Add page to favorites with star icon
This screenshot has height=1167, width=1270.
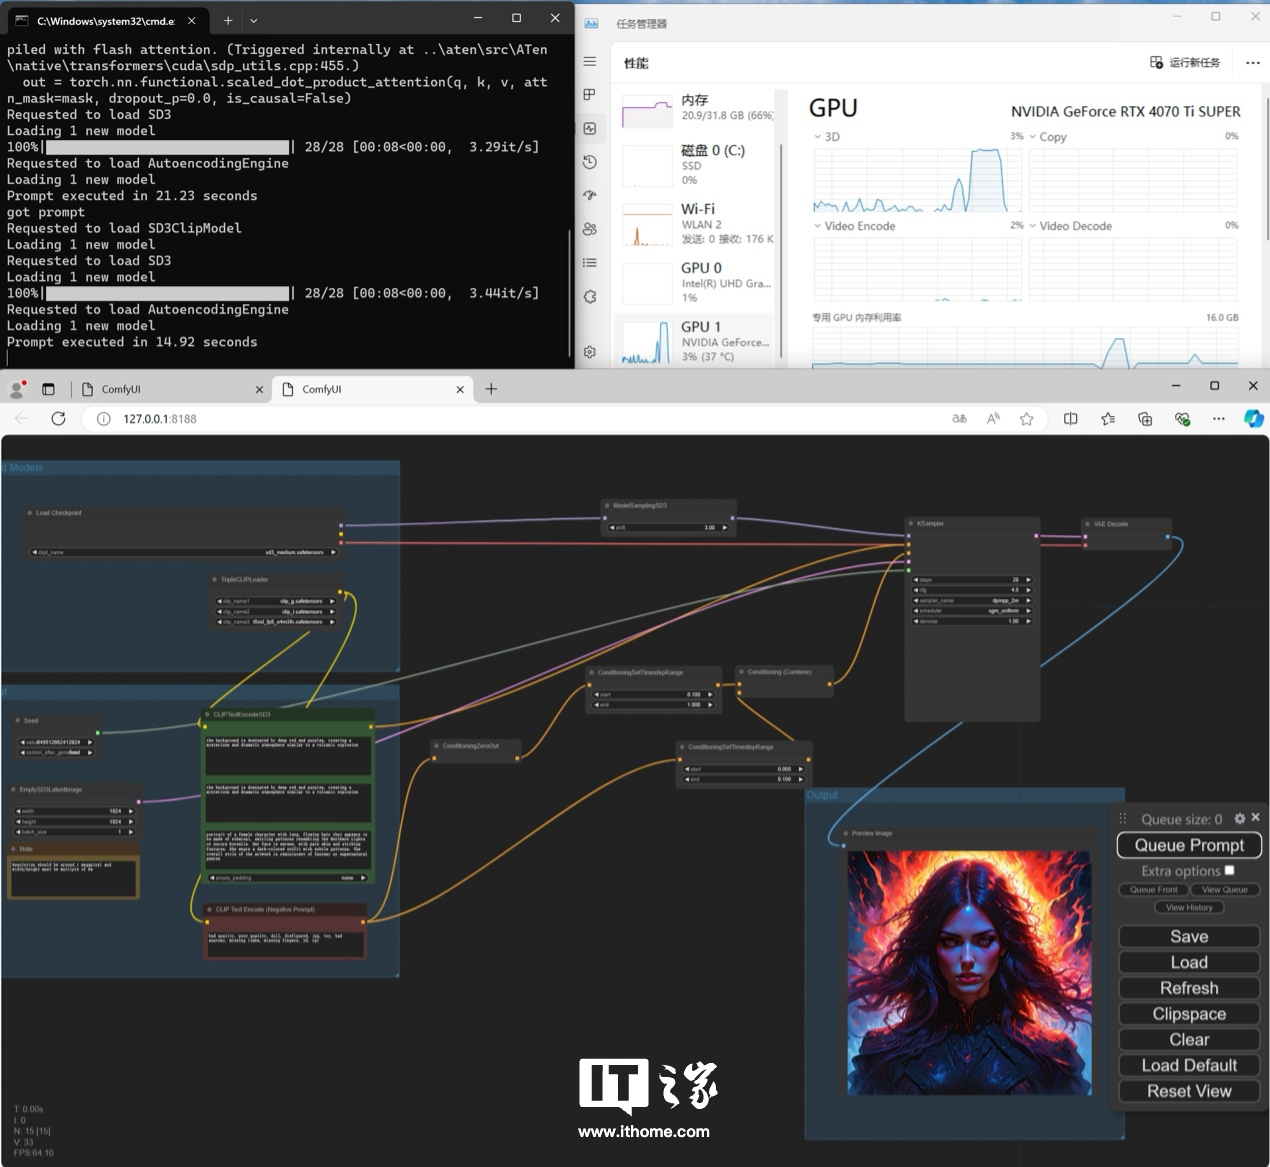[1026, 419]
